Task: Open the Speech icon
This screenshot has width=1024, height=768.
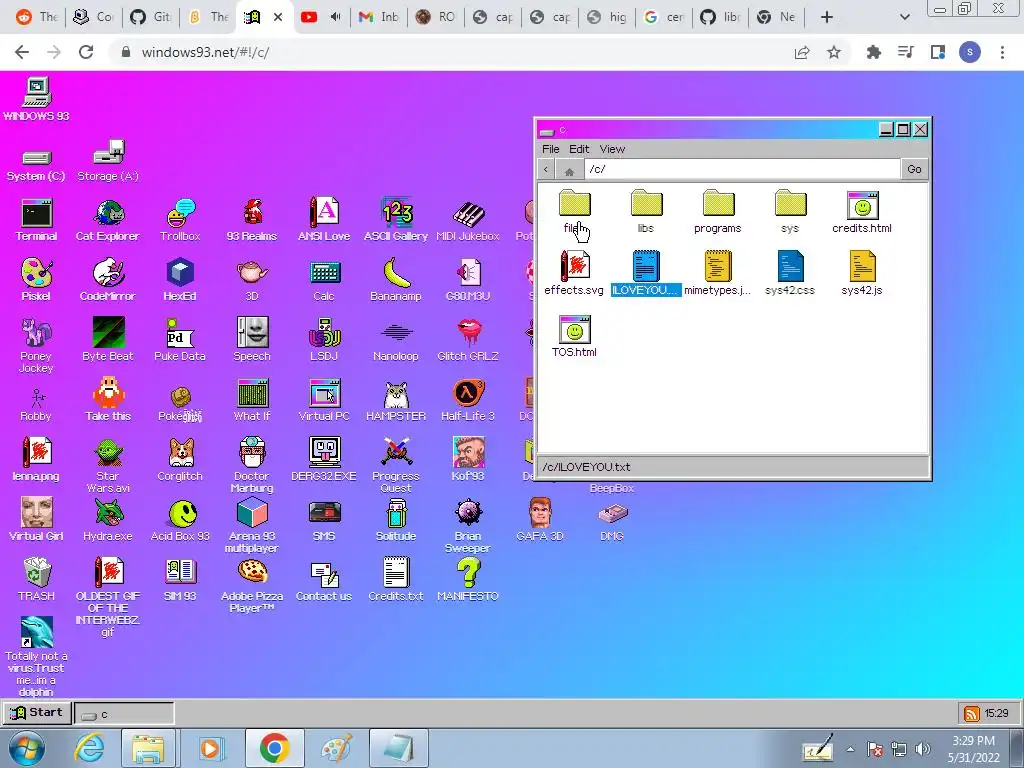Action: 252,340
